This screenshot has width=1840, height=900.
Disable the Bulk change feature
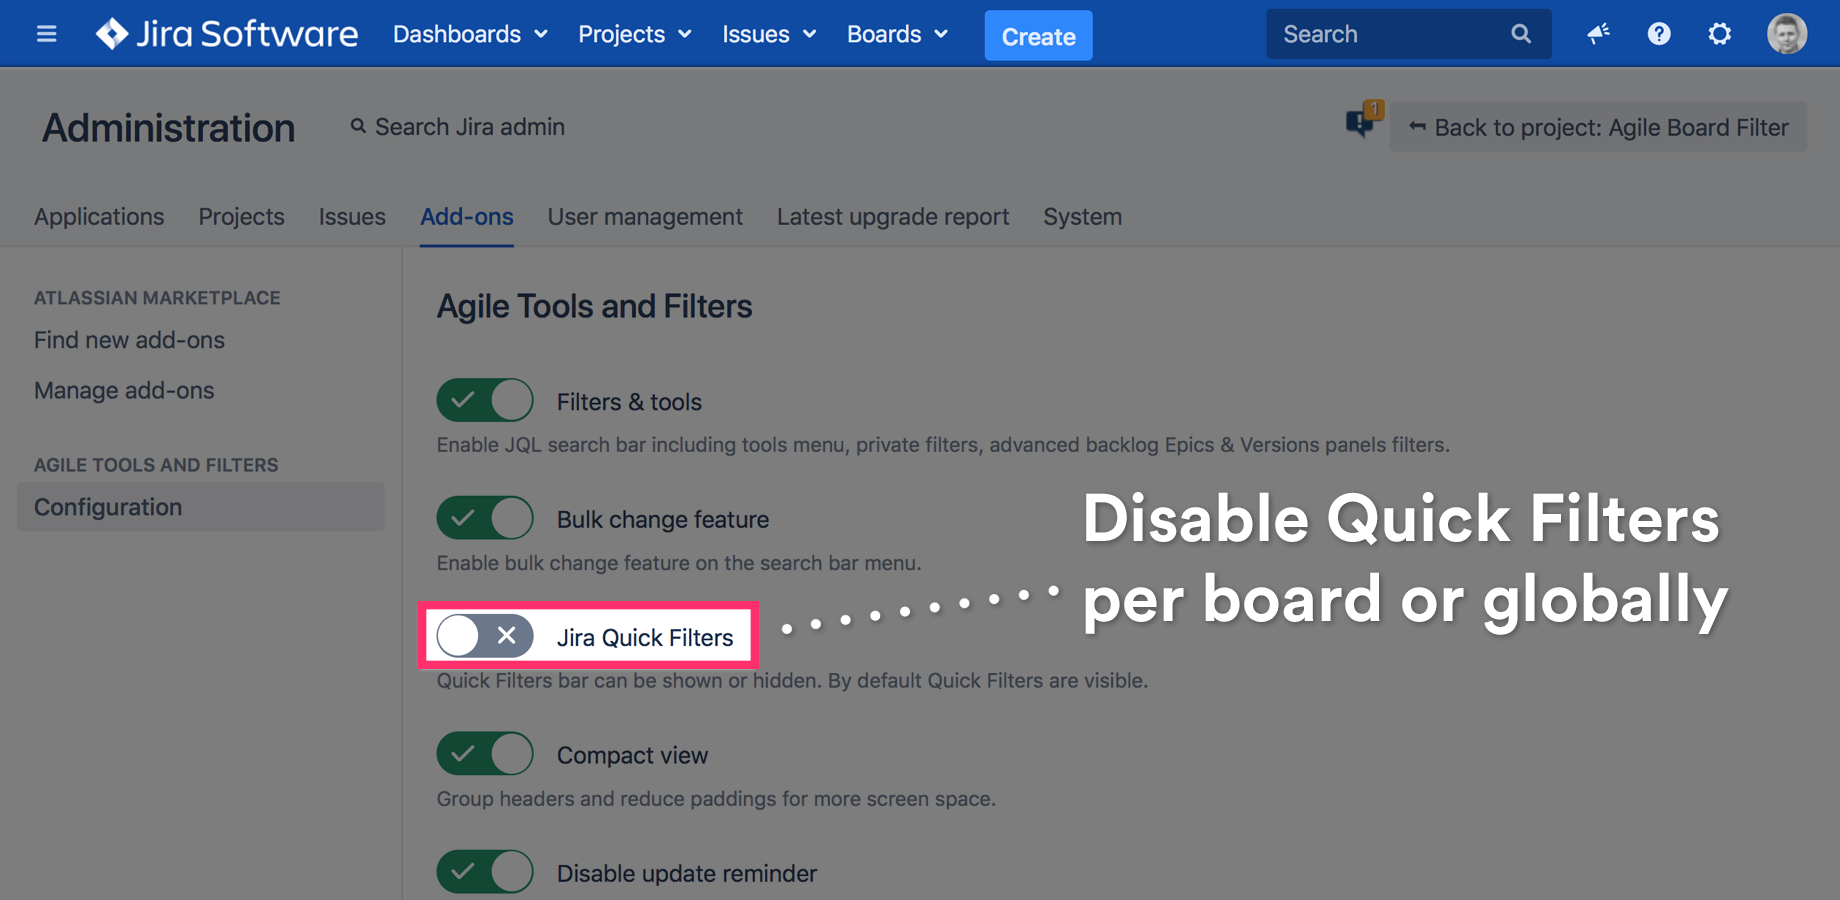click(484, 518)
